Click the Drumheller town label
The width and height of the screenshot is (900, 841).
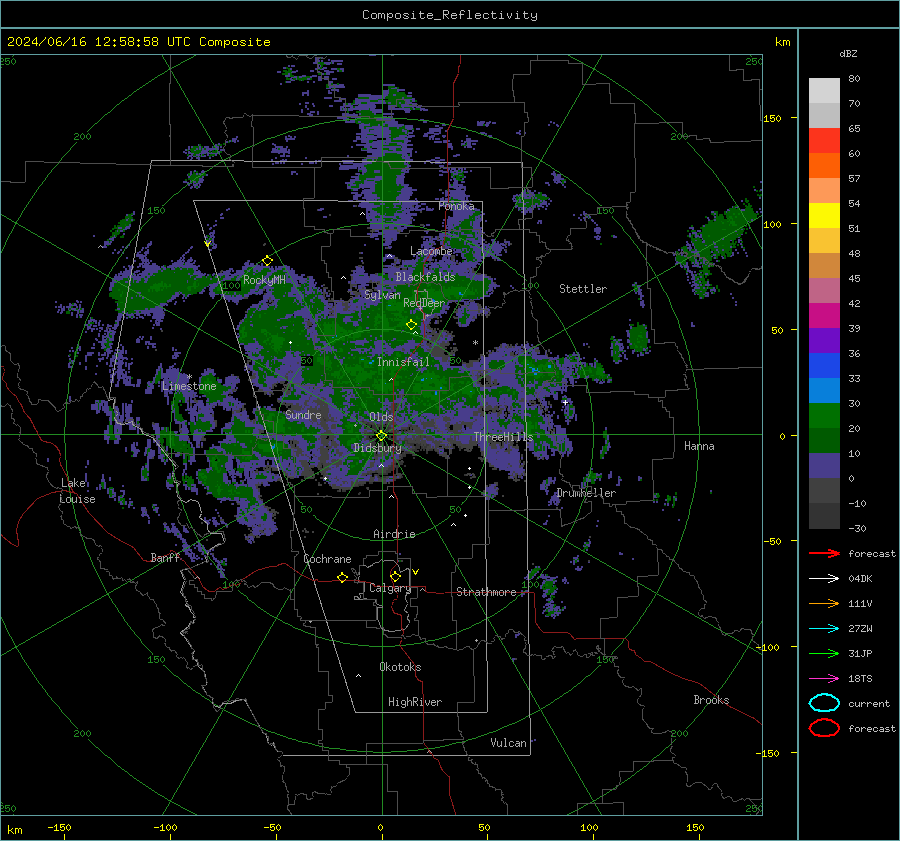pyautogui.click(x=586, y=493)
